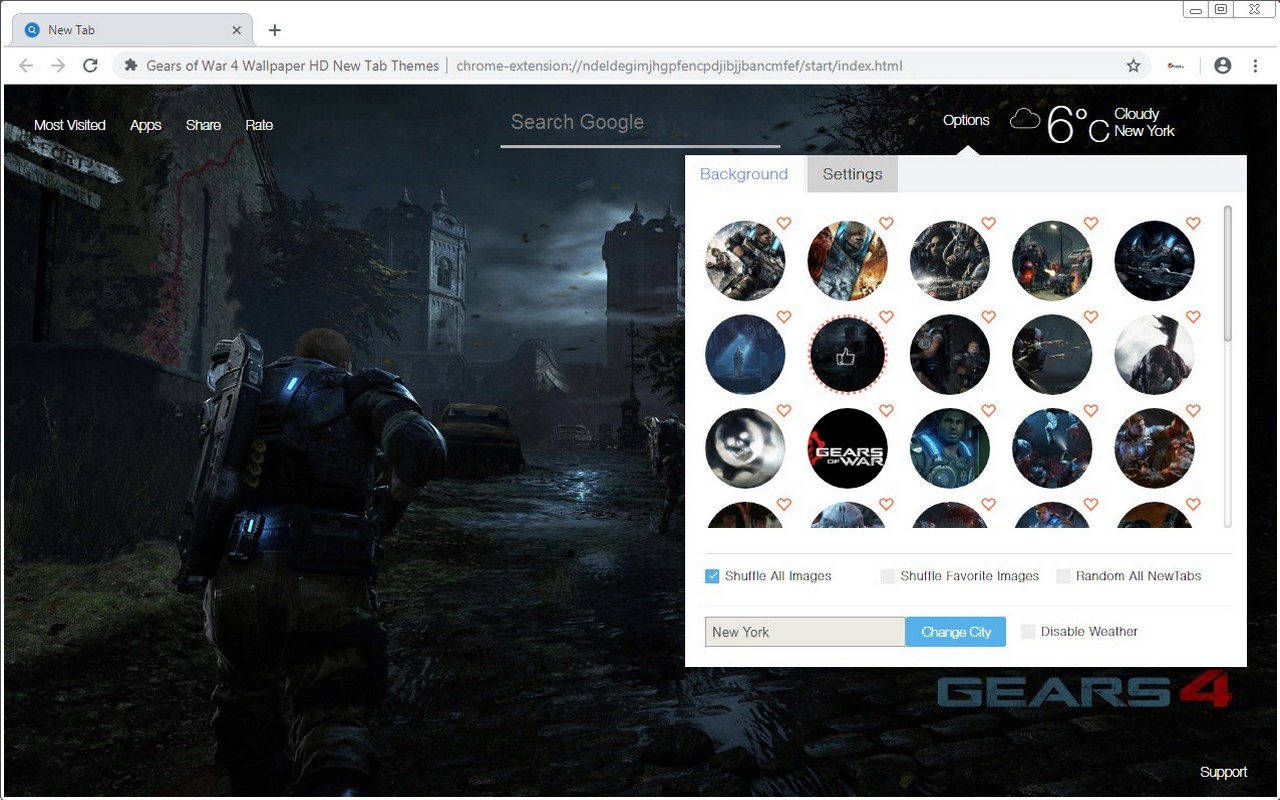Click heart for close-up face blue armor thumbnail
Viewport: 1280px width, 800px height.
[989, 411]
